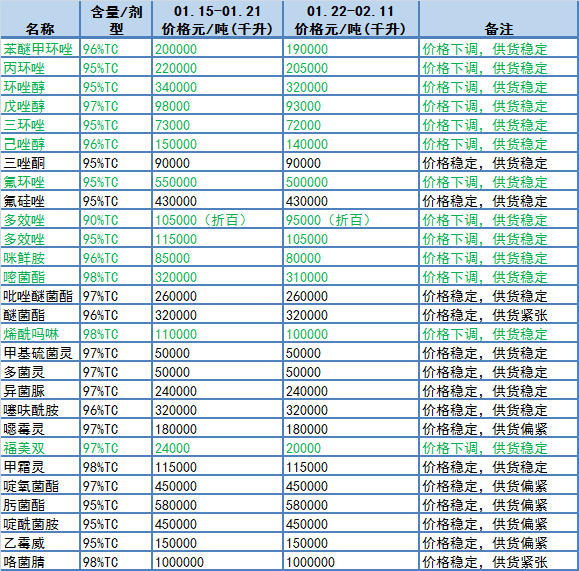Click the 福美双 24000 price cell
This screenshot has width=579, height=571.
(x=217, y=448)
